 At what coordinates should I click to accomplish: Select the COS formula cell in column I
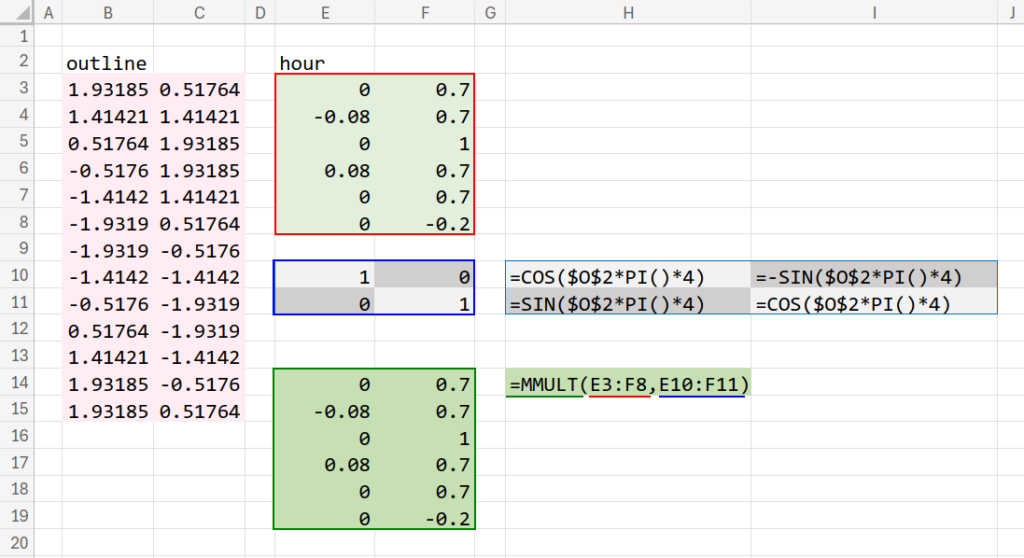[x=873, y=303]
